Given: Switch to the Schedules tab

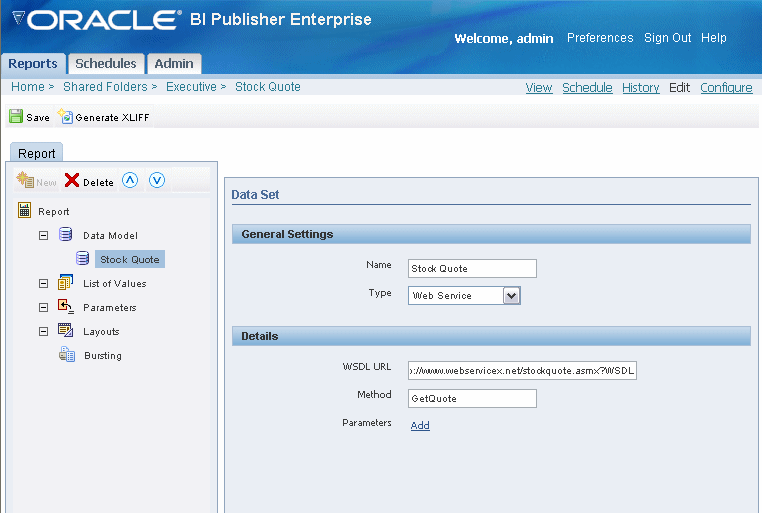Looking at the screenshot, I should 106,64.
